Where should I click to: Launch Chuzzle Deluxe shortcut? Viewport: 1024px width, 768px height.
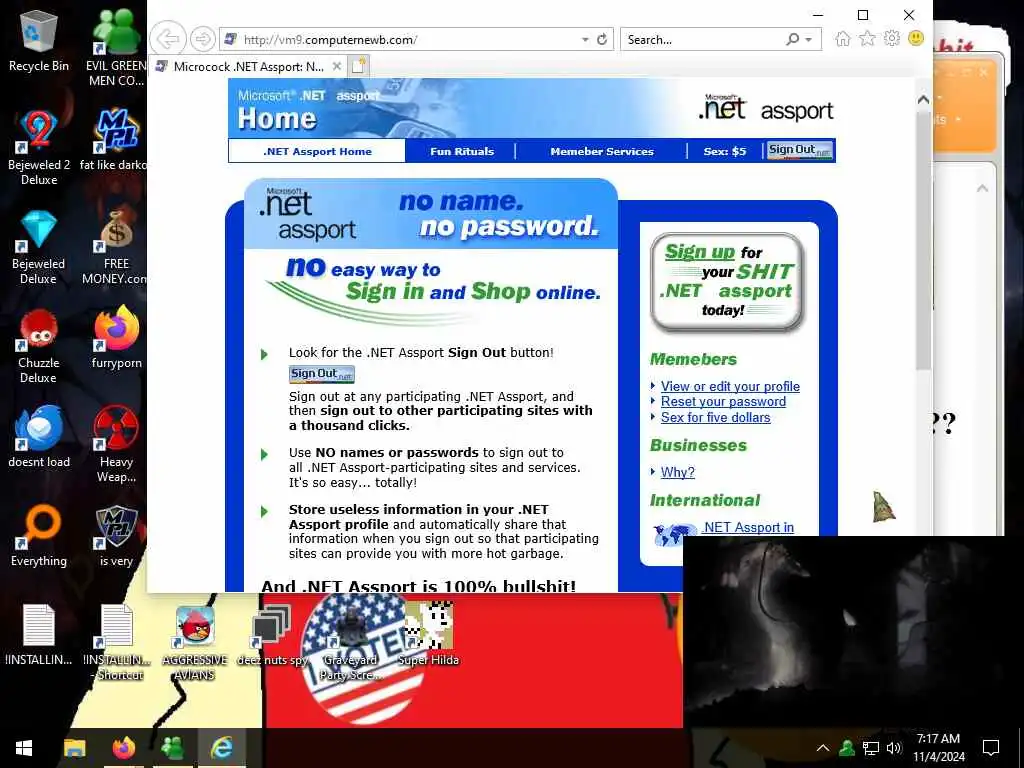39,346
